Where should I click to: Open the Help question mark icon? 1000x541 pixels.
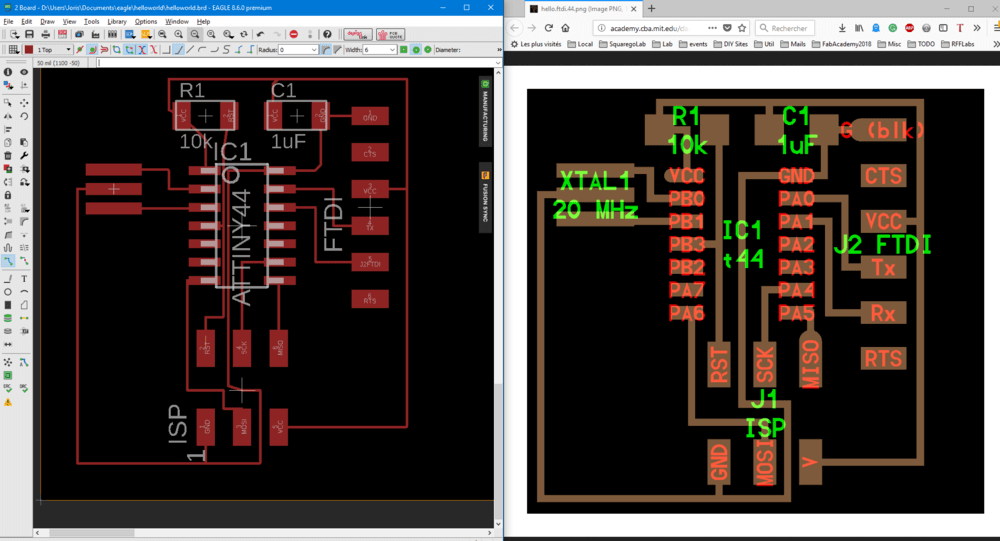(327, 34)
